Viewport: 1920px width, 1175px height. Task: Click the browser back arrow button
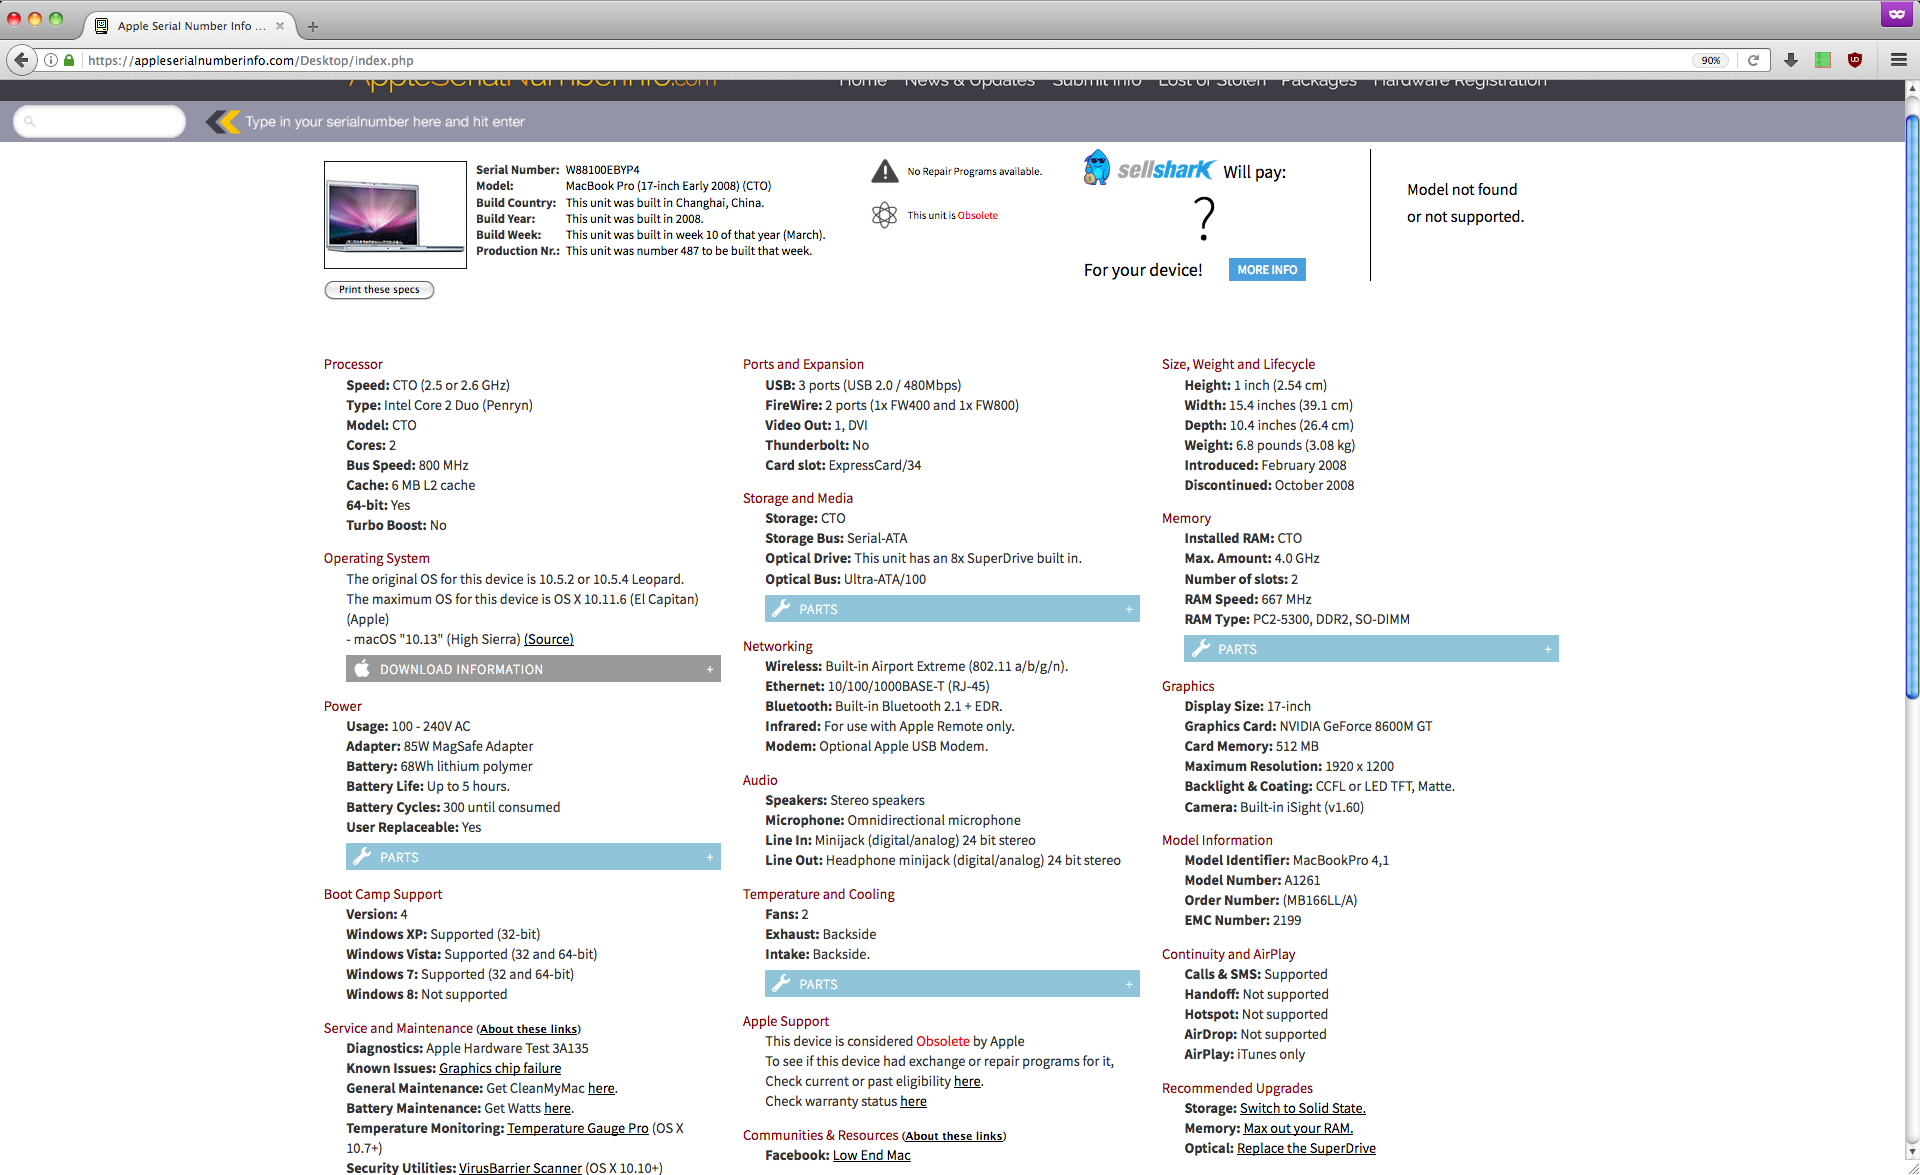click(x=22, y=60)
